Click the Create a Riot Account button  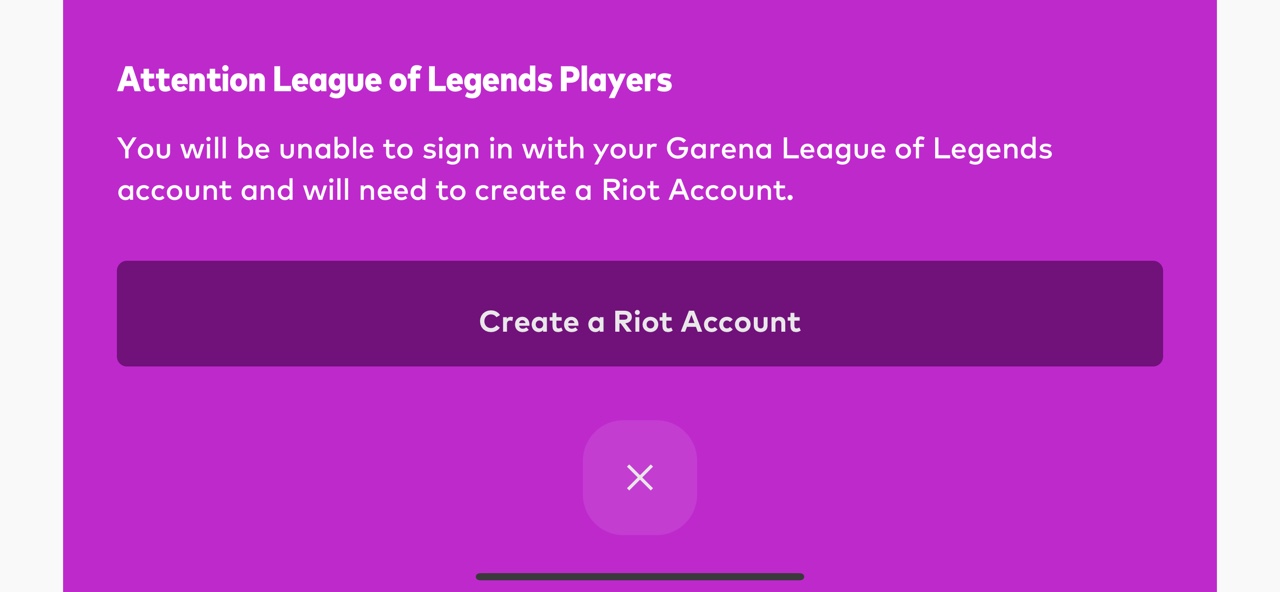click(x=640, y=314)
